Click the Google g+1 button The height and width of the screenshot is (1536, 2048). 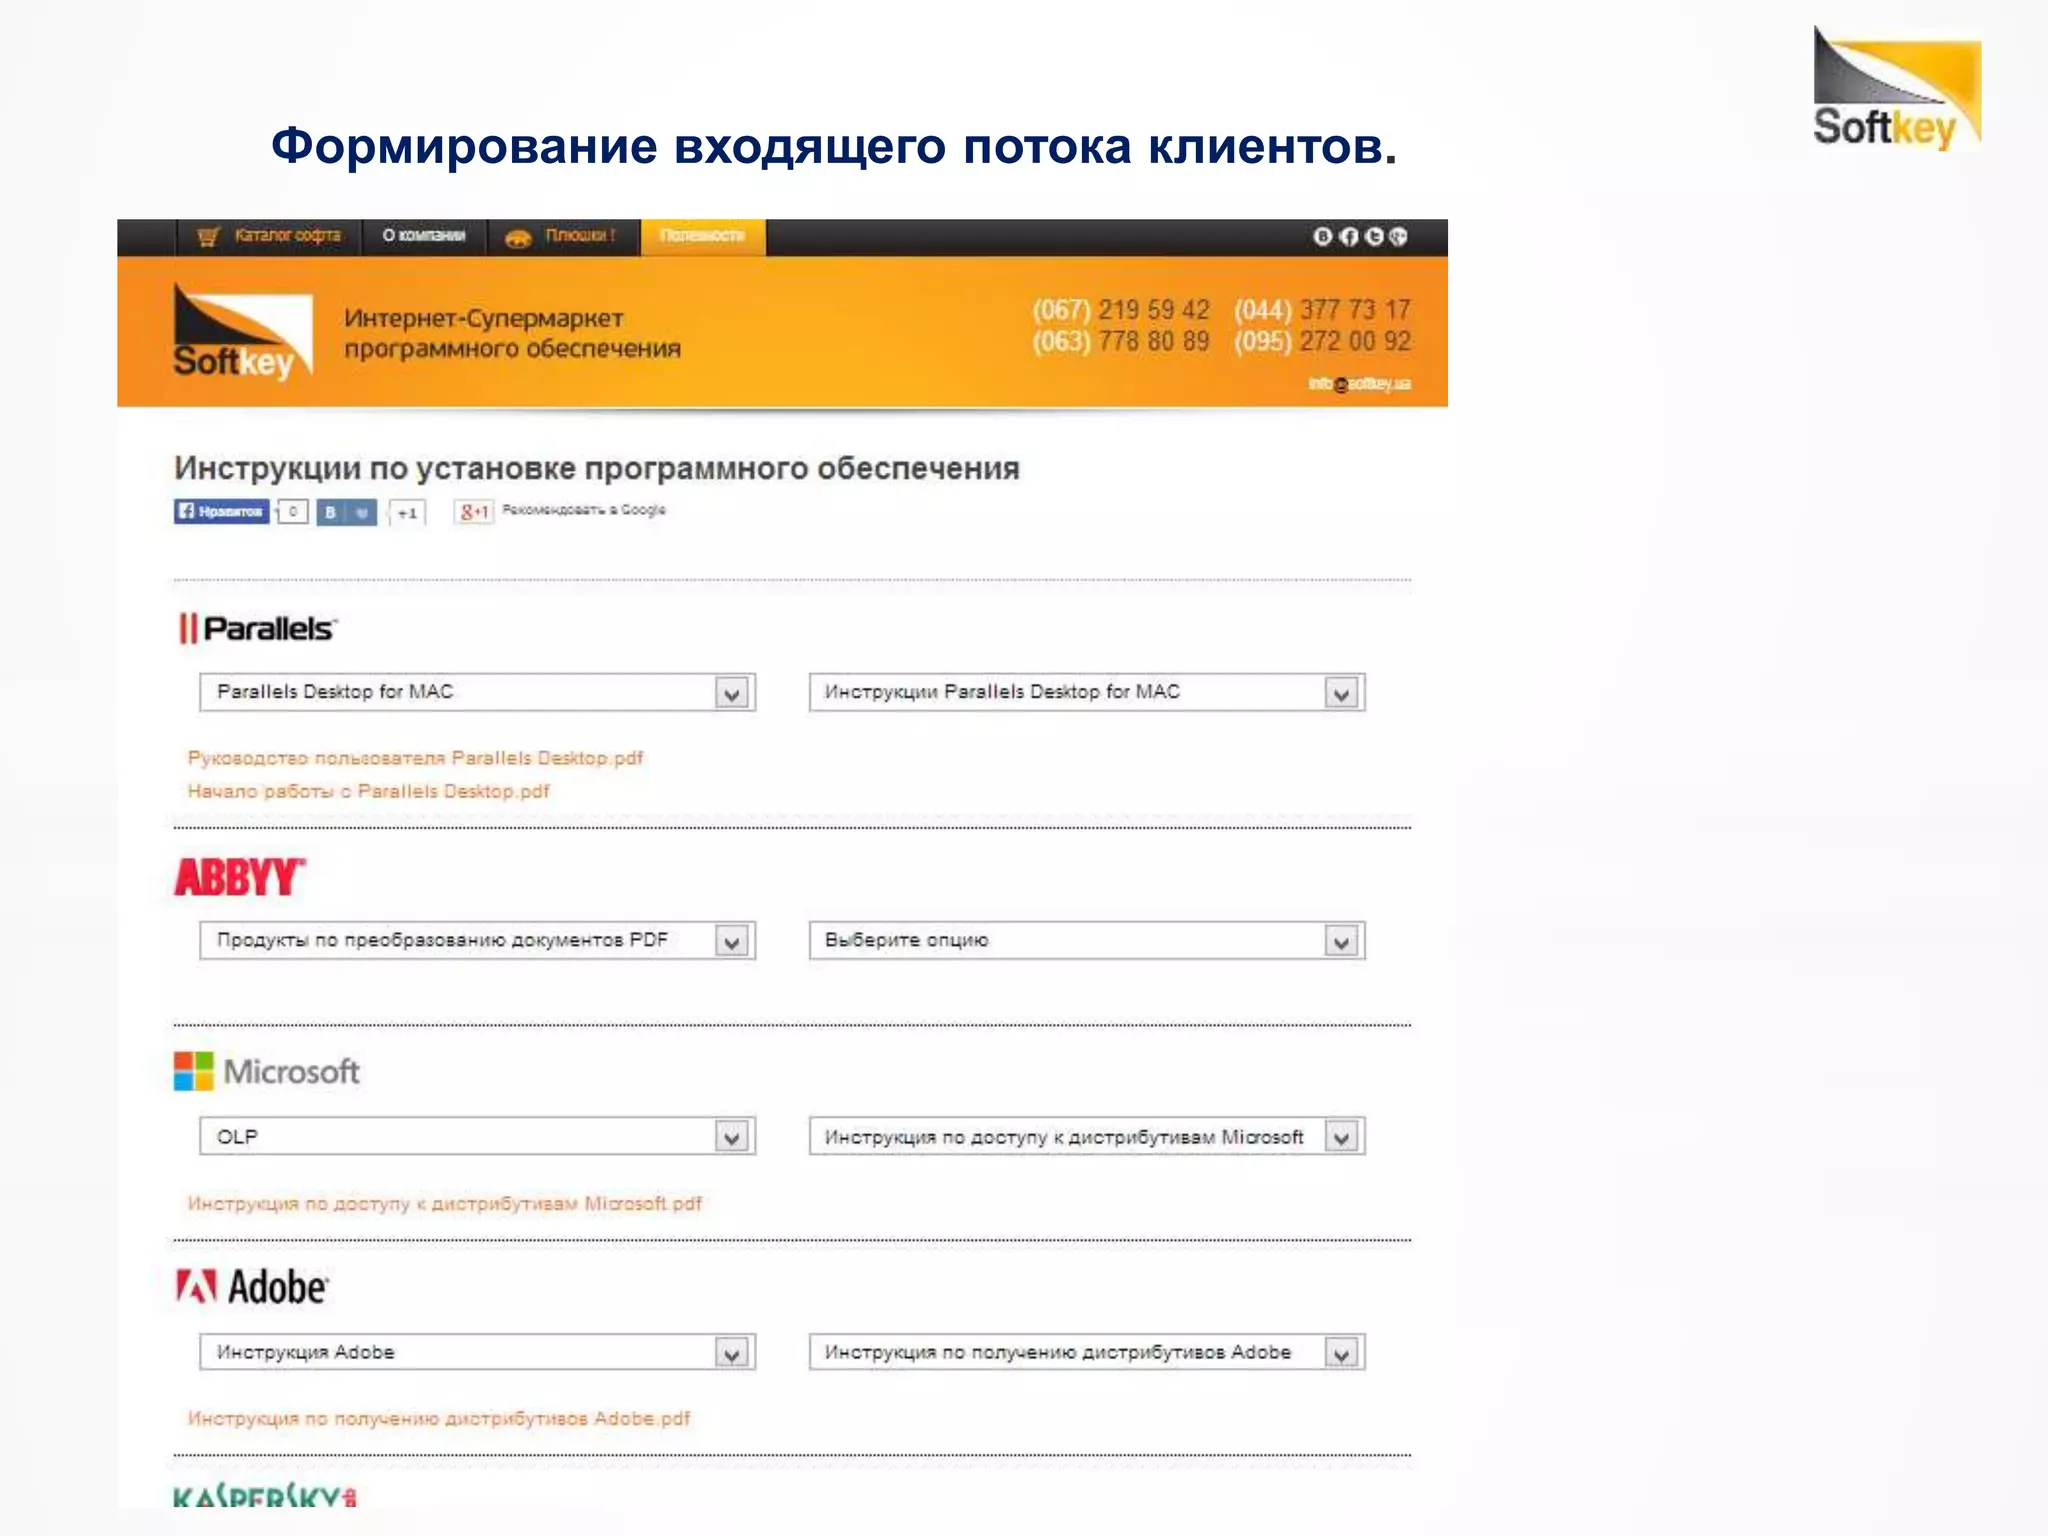(x=473, y=512)
